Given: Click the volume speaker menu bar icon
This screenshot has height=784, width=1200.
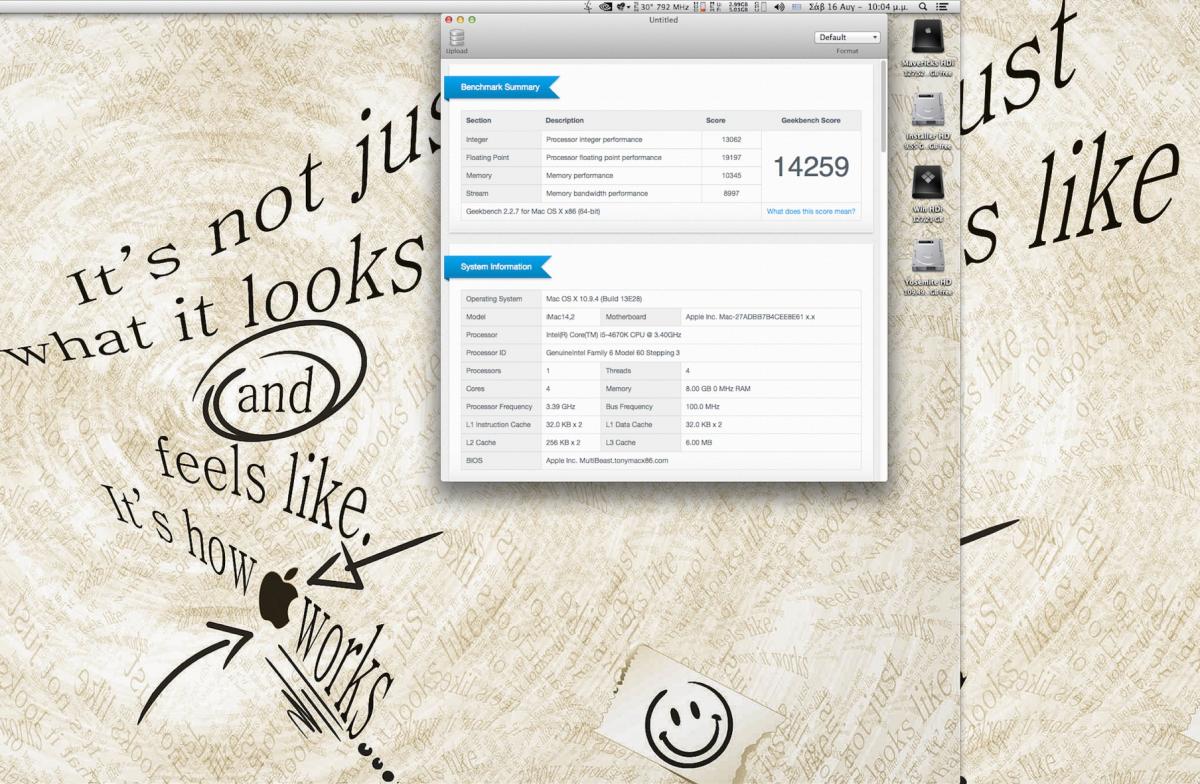Looking at the screenshot, I should click(779, 6).
